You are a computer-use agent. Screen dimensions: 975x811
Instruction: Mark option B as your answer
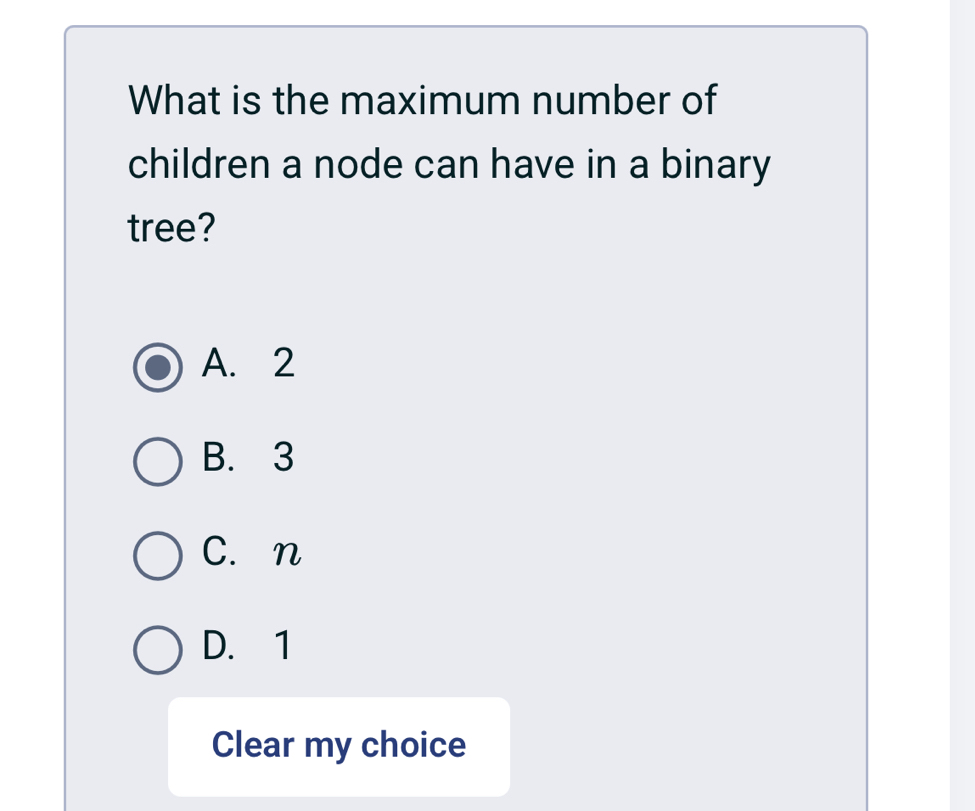(157, 463)
